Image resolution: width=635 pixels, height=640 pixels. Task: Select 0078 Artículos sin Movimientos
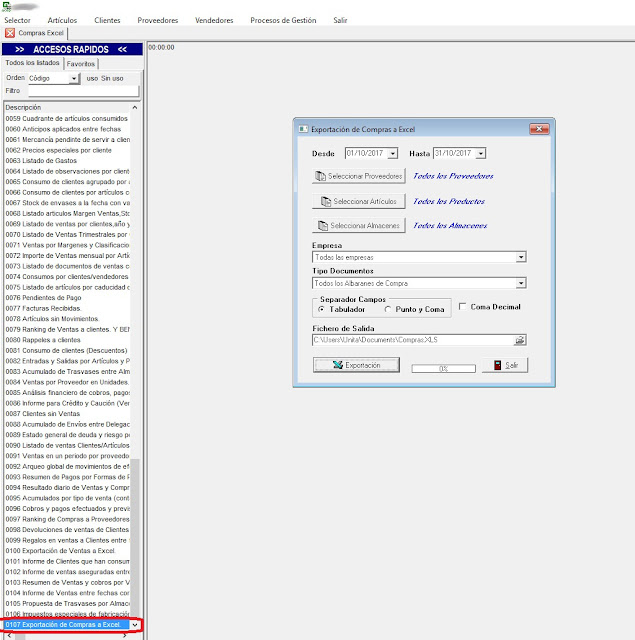pos(67,319)
